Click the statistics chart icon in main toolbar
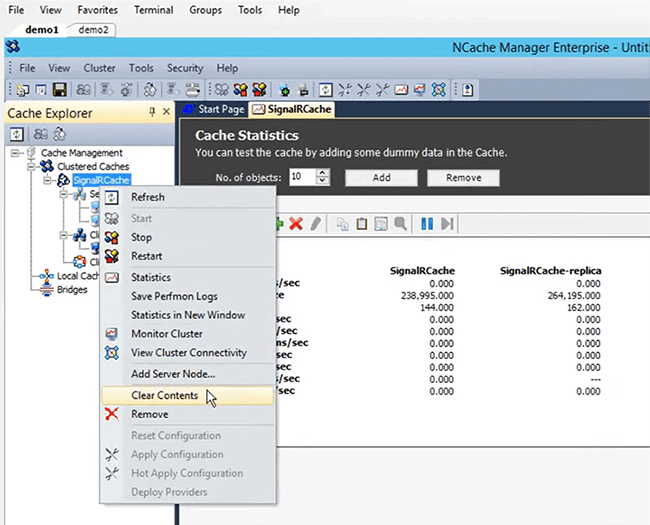The height and width of the screenshot is (525, 650). tap(401, 90)
